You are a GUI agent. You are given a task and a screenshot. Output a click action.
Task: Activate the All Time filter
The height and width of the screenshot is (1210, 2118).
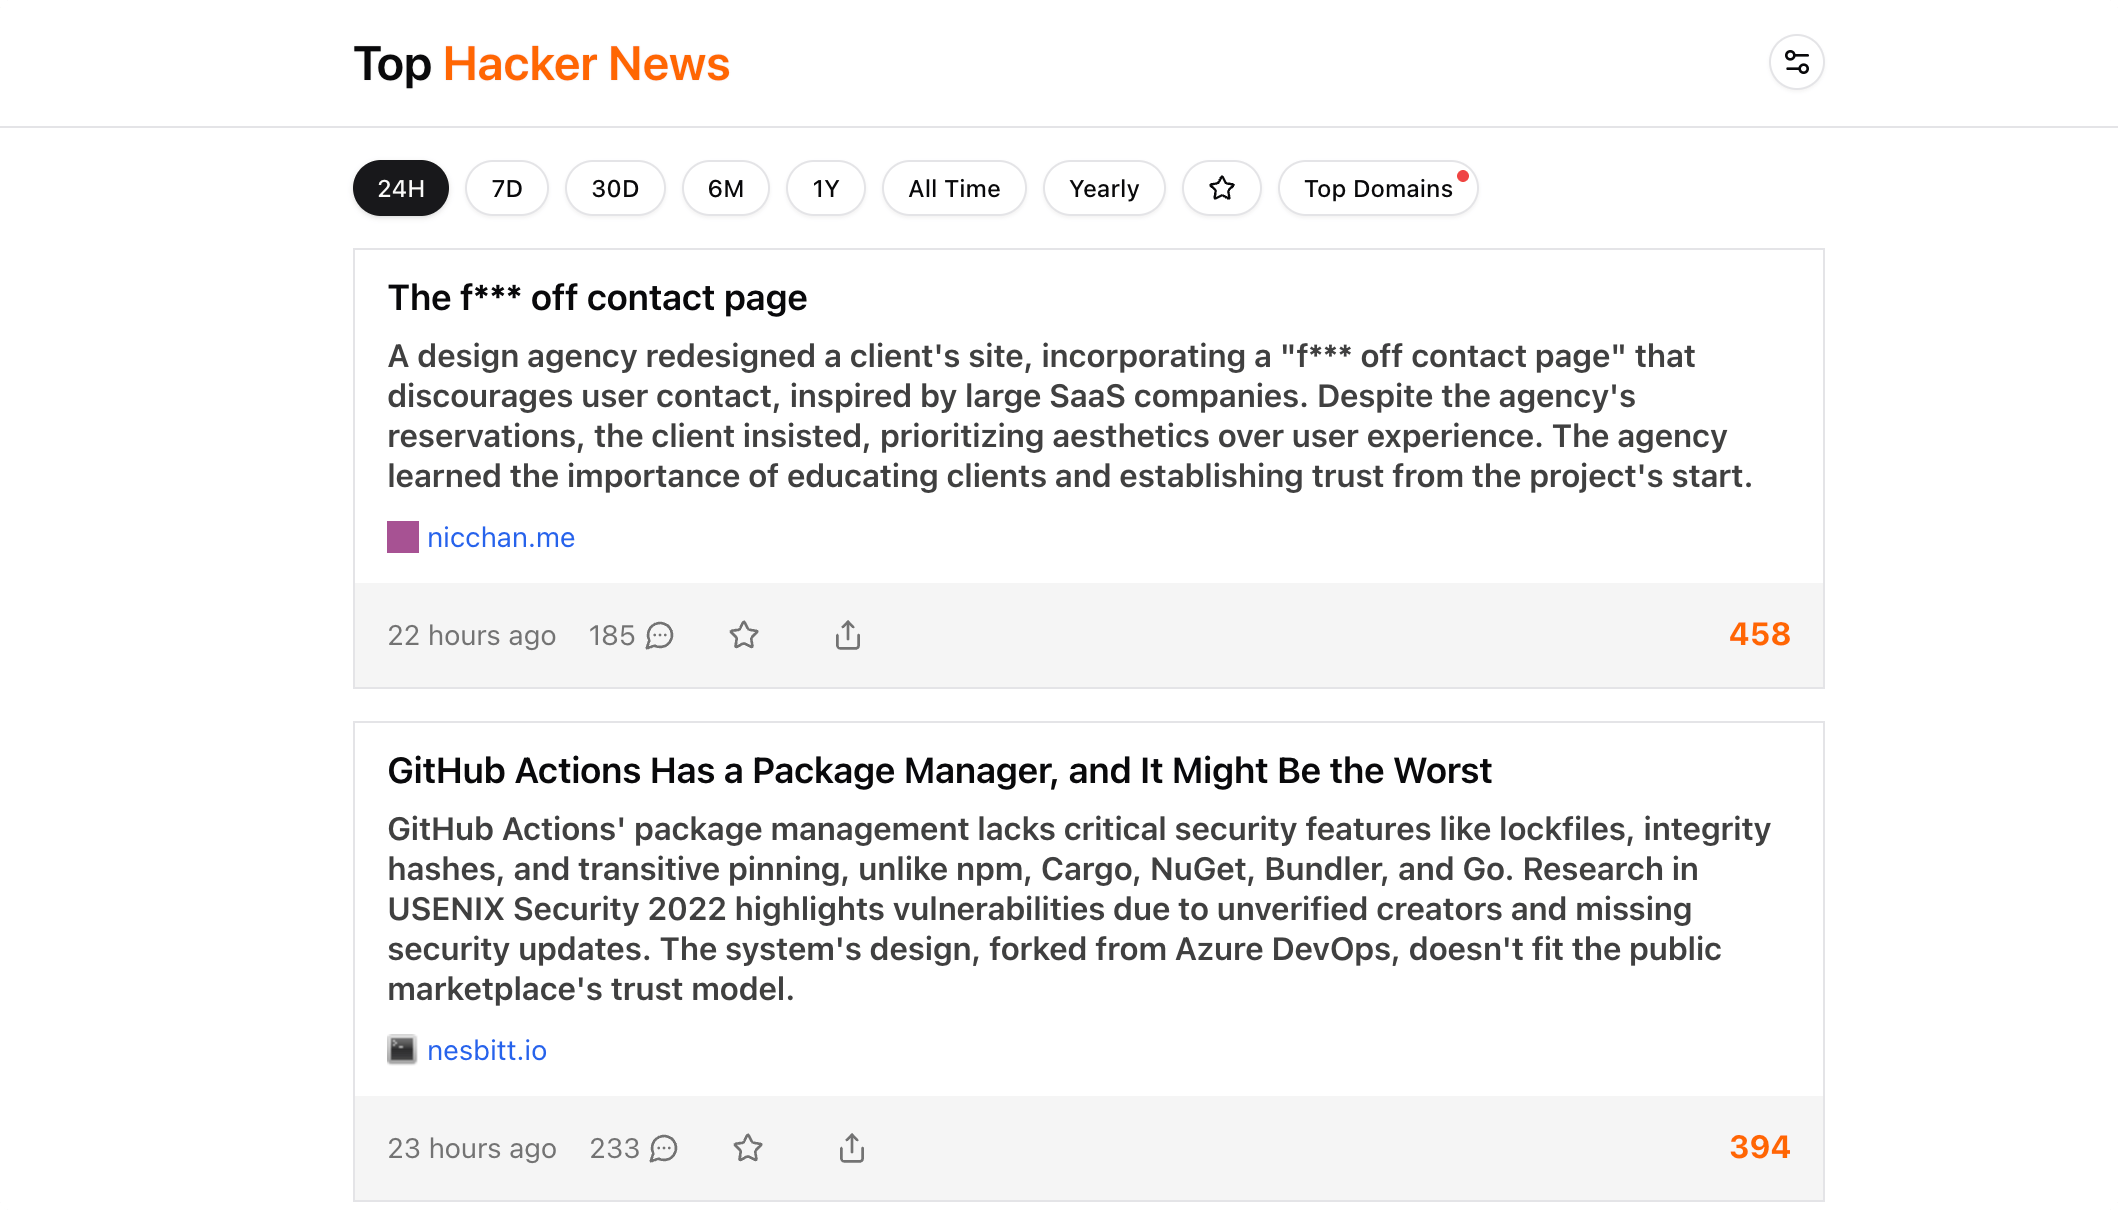point(954,188)
